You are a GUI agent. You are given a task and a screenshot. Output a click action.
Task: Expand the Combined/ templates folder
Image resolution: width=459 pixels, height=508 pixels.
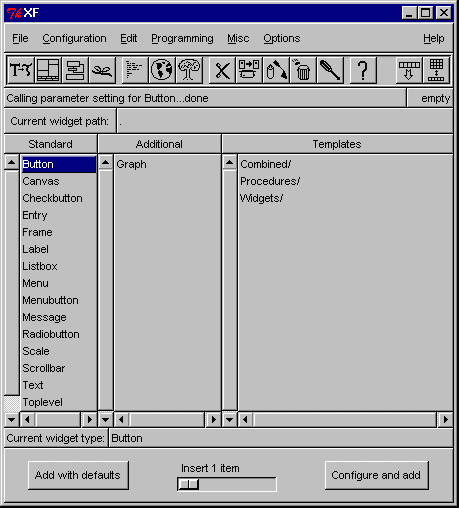266,164
